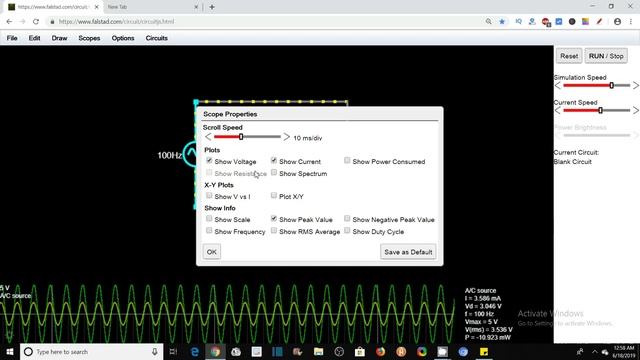
Task: Click the browser forward arrow
Action: click(22, 22)
